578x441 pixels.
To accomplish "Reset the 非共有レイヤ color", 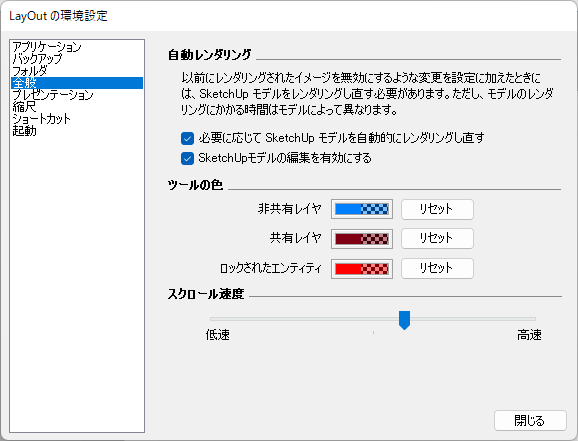I will (x=437, y=209).
